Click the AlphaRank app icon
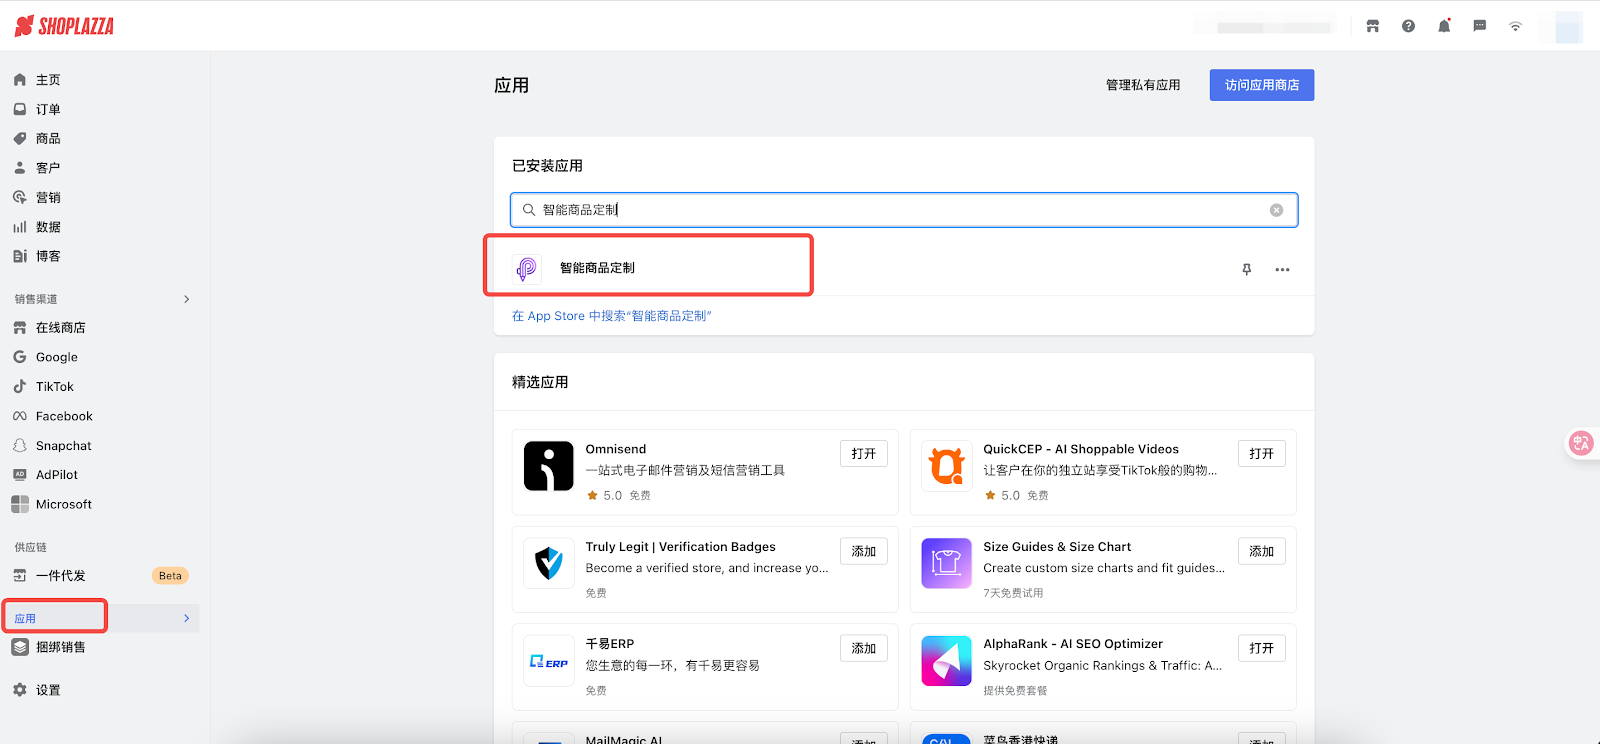This screenshot has height=744, width=1600. tap(947, 661)
